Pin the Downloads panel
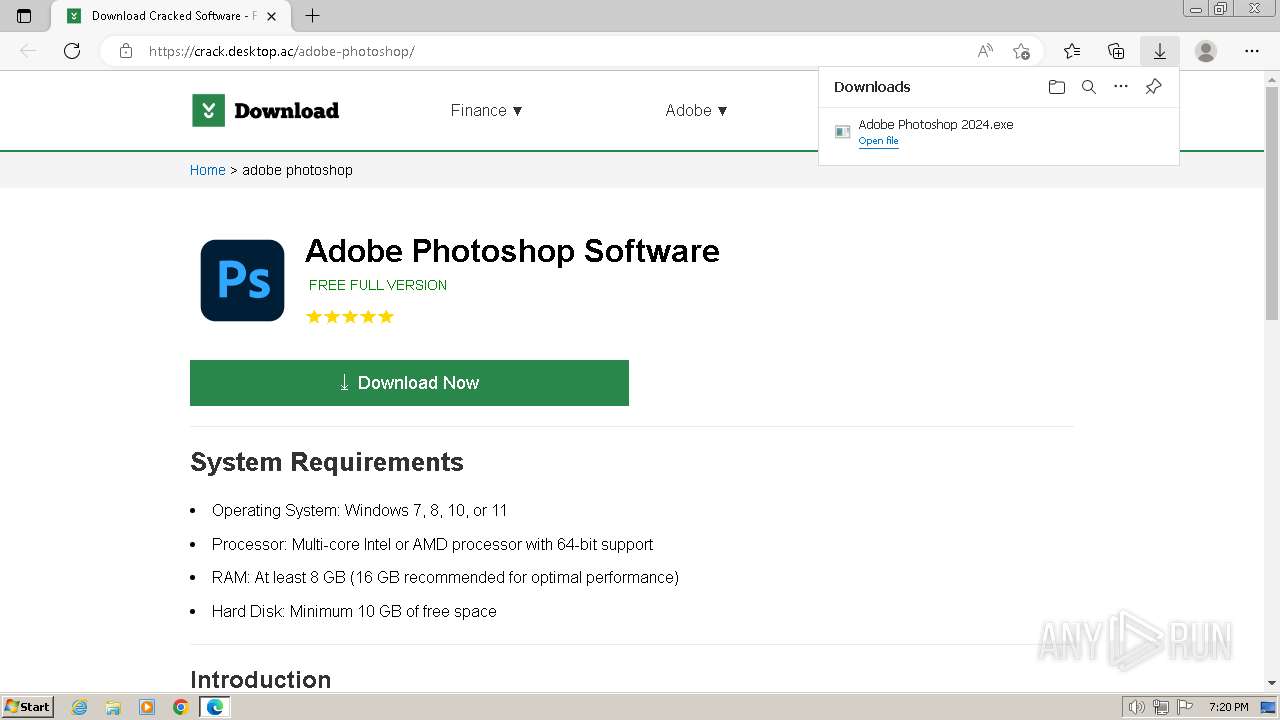 (1153, 87)
